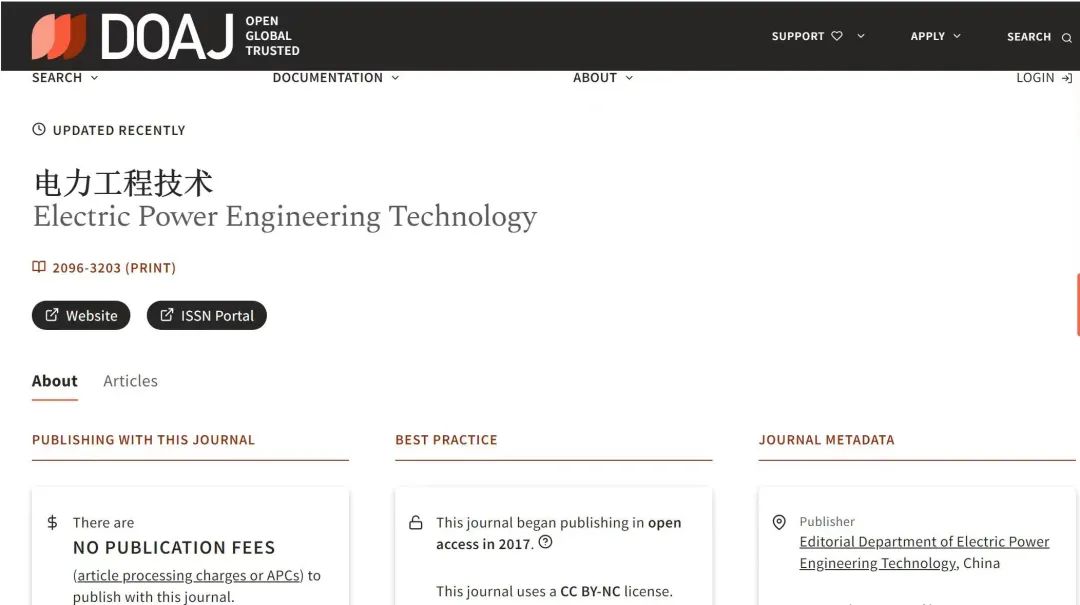This screenshot has width=1080, height=605.
Task: Open the Editorial Department publisher link
Action: (924, 542)
